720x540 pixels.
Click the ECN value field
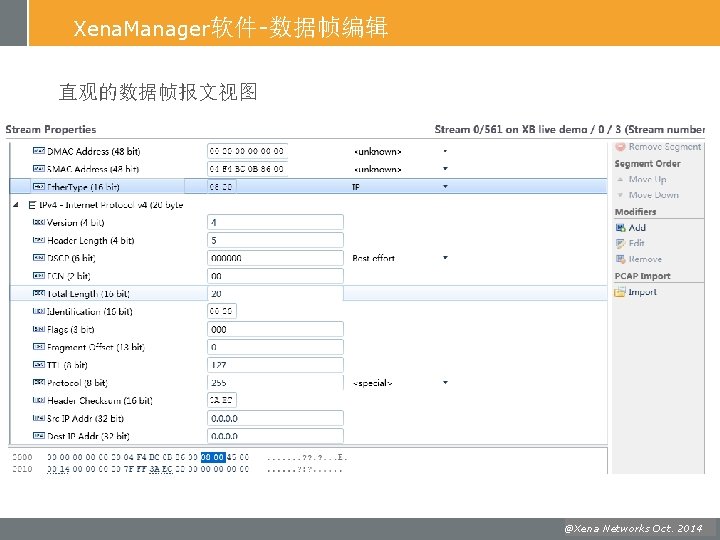point(275,276)
